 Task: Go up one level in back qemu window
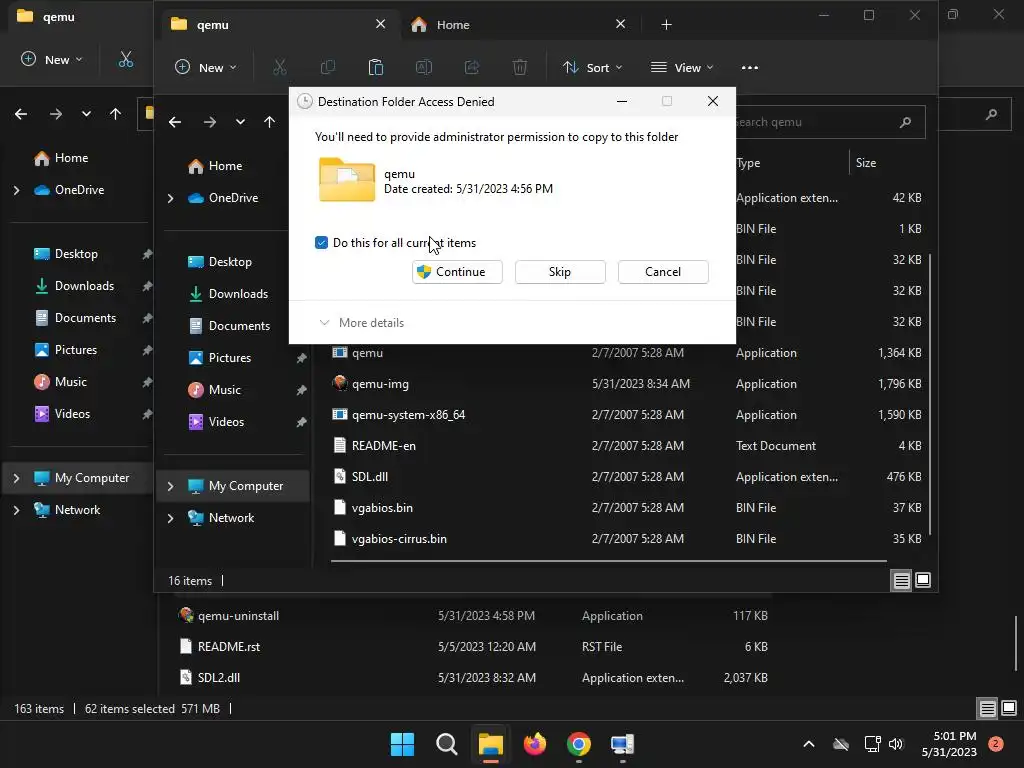point(116,114)
